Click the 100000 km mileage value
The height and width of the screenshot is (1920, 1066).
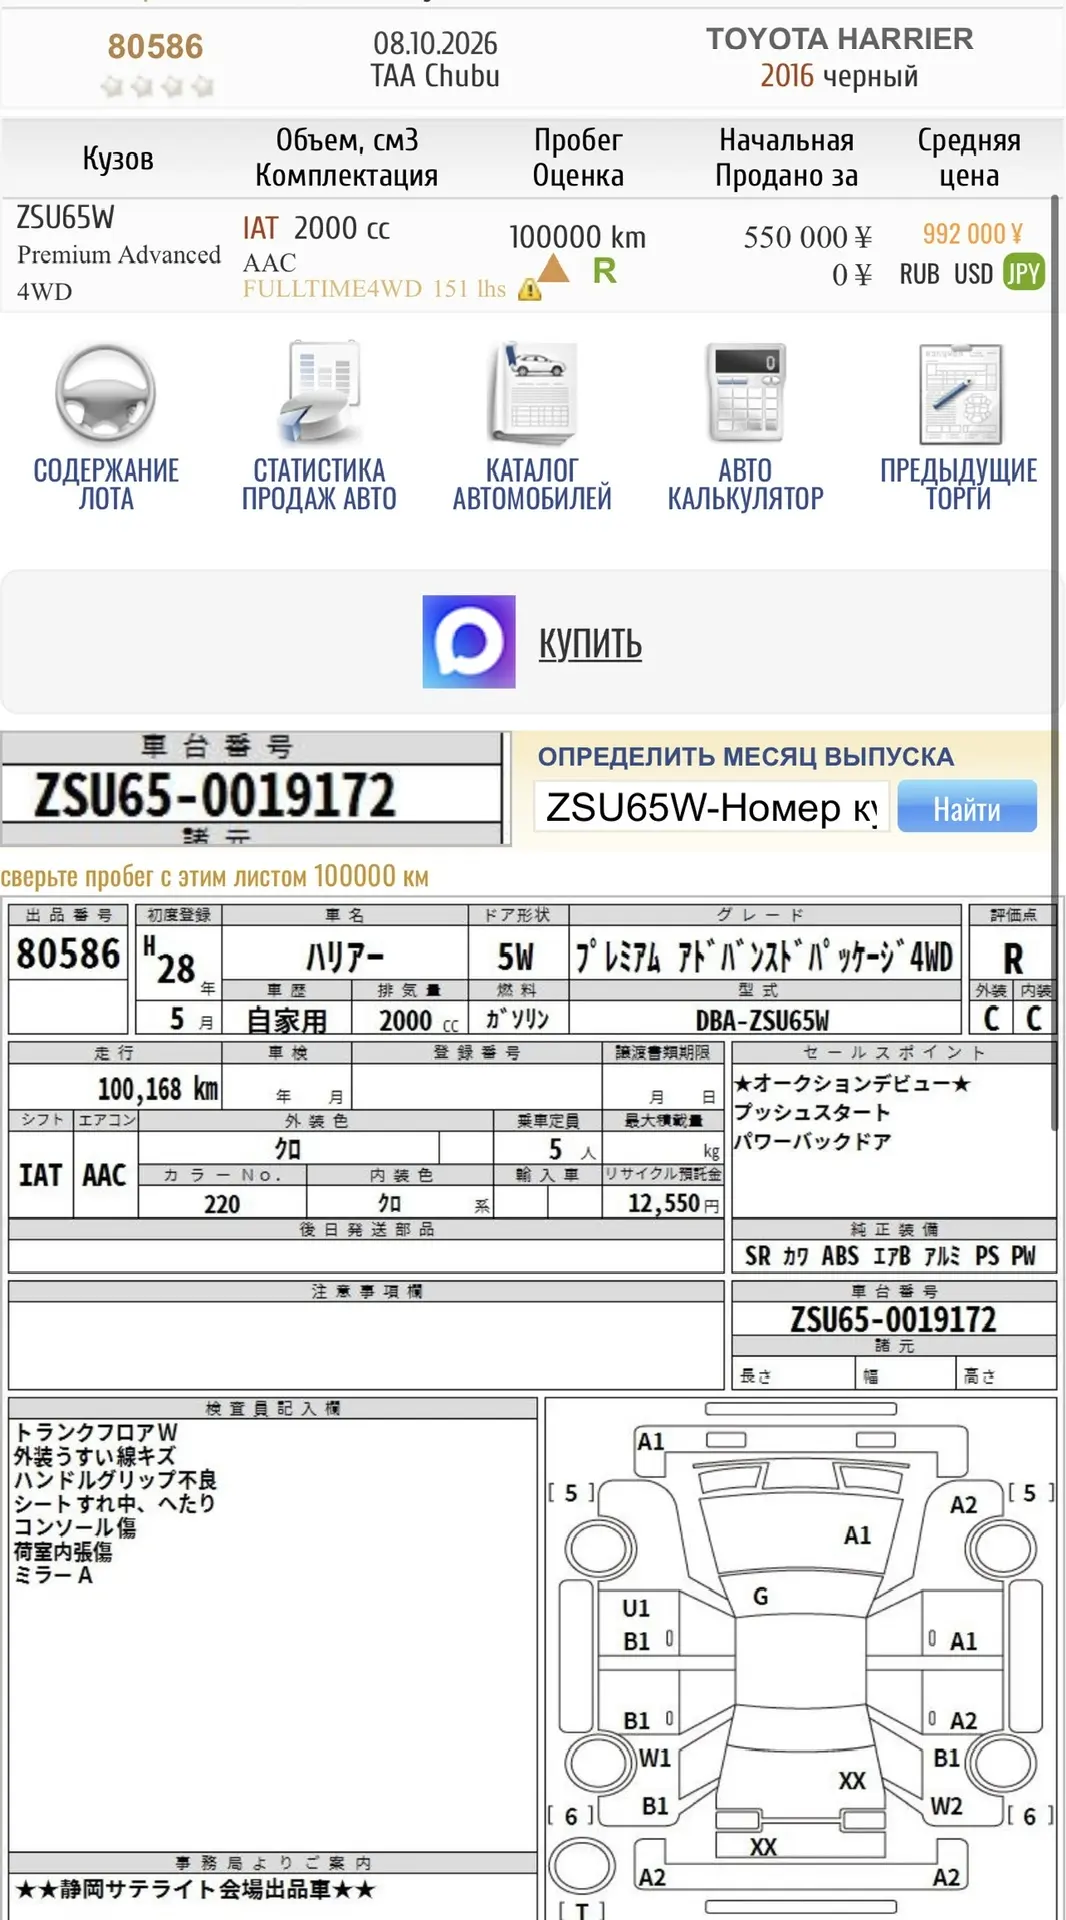[x=578, y=237]
